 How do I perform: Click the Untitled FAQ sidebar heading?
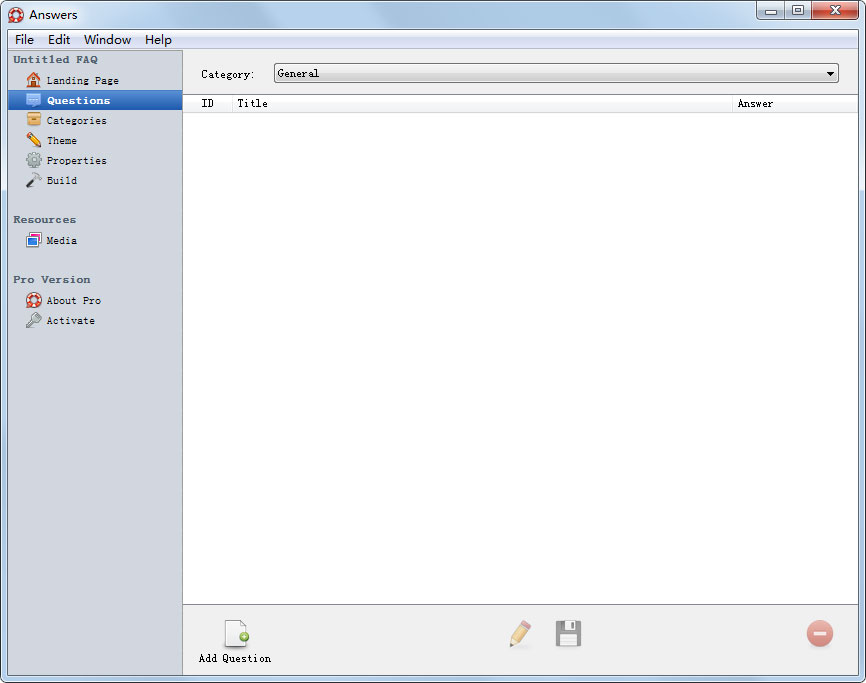pos(55,60)
